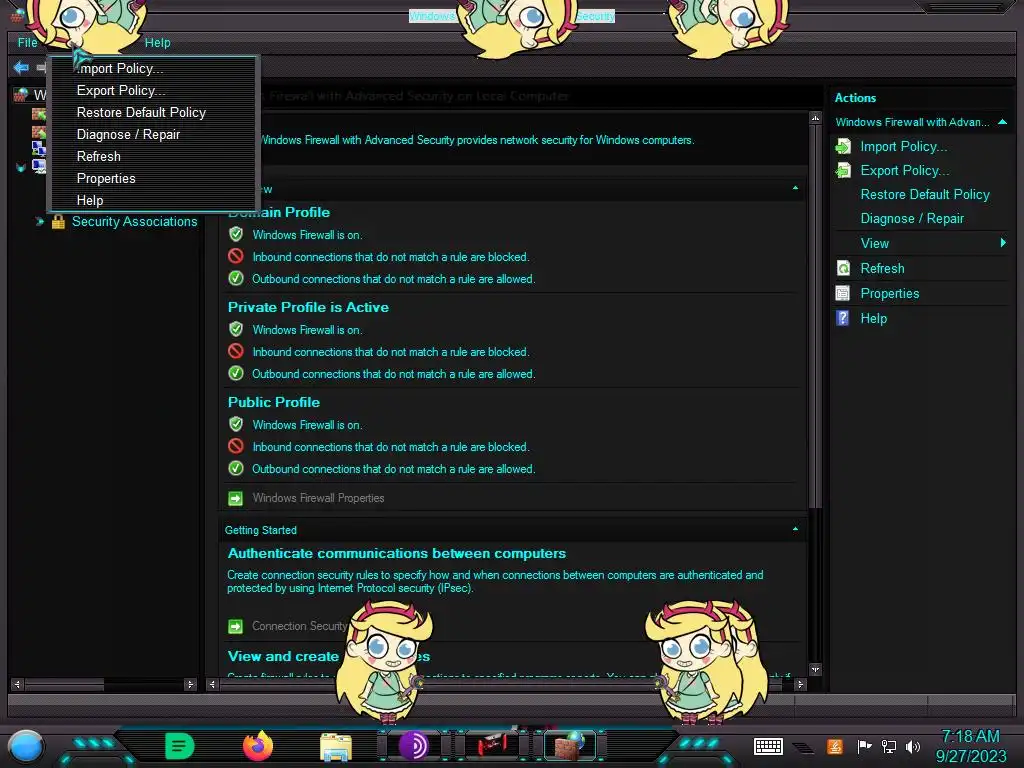1024x768 pixels.
Task: Select the Outbound Rules firewall icon in the tree
Action: pyautogui.click(x=39, y=133)
